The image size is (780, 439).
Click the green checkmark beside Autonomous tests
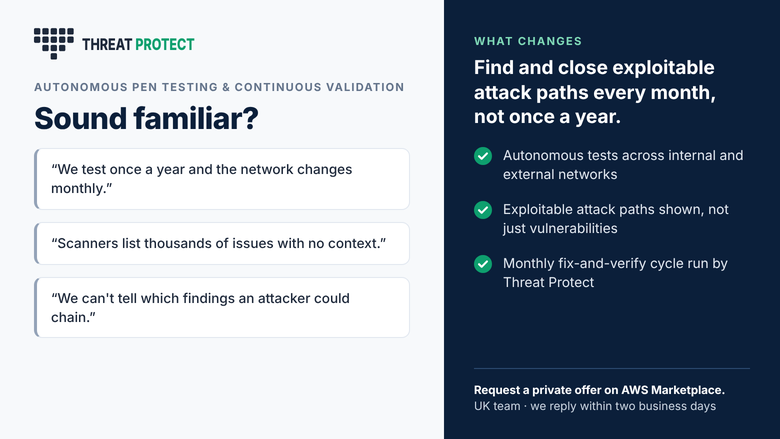click(x=483, y=156)
